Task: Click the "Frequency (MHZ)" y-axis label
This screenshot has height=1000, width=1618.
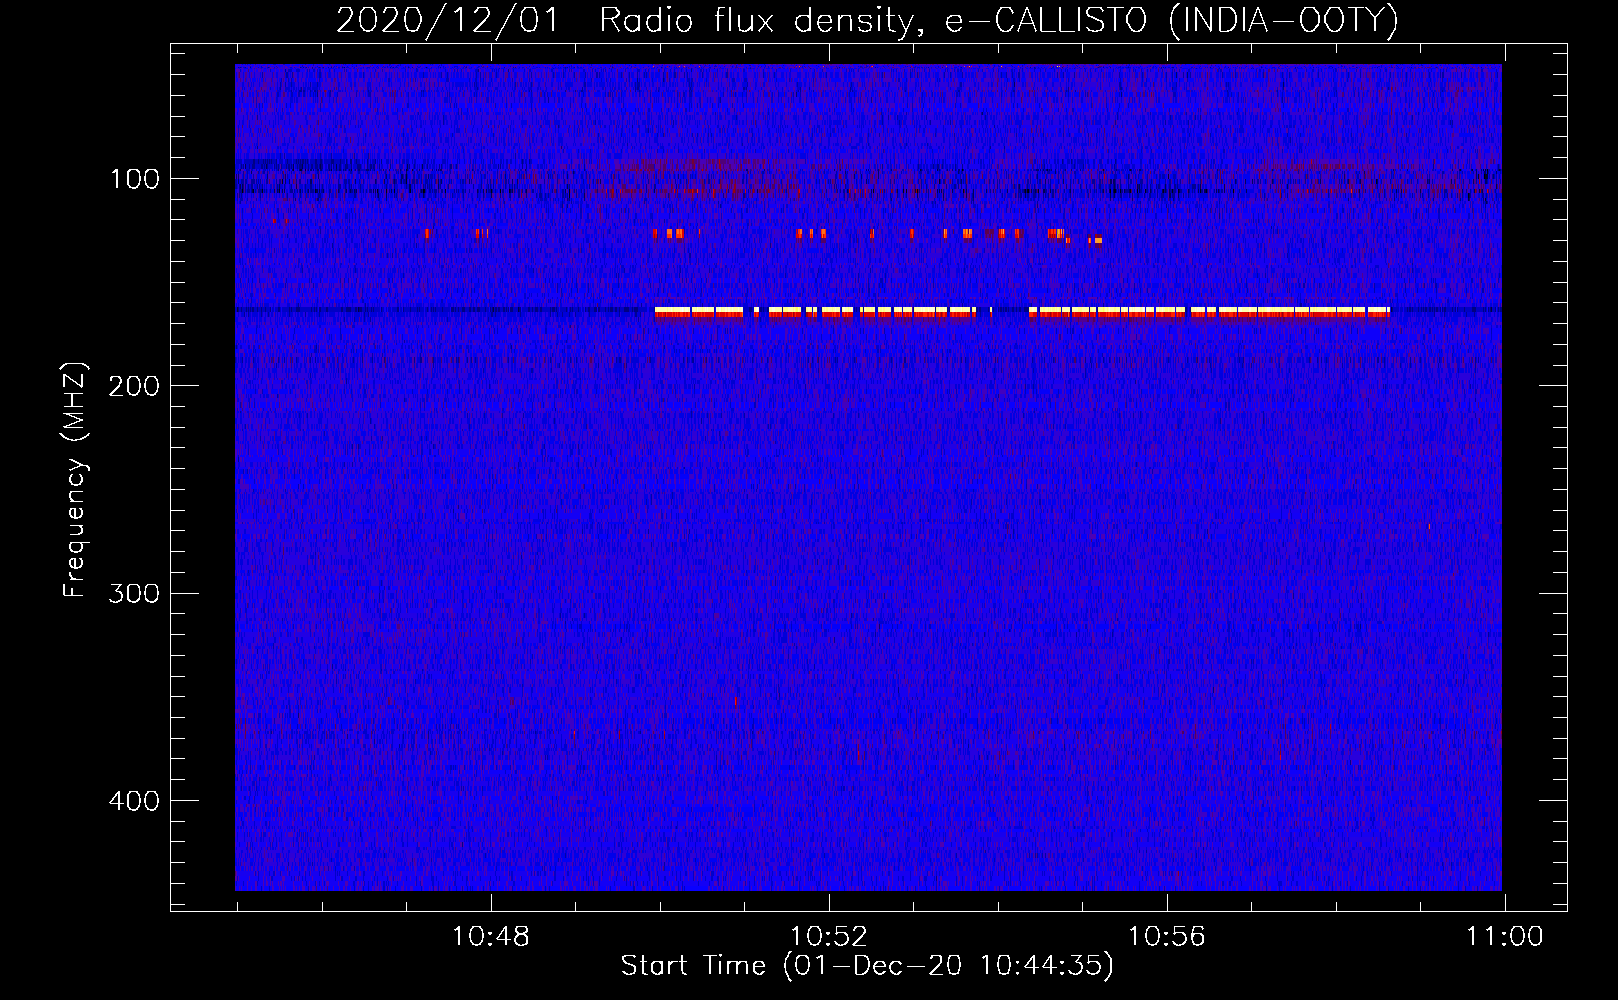Action: pos(75,480)
